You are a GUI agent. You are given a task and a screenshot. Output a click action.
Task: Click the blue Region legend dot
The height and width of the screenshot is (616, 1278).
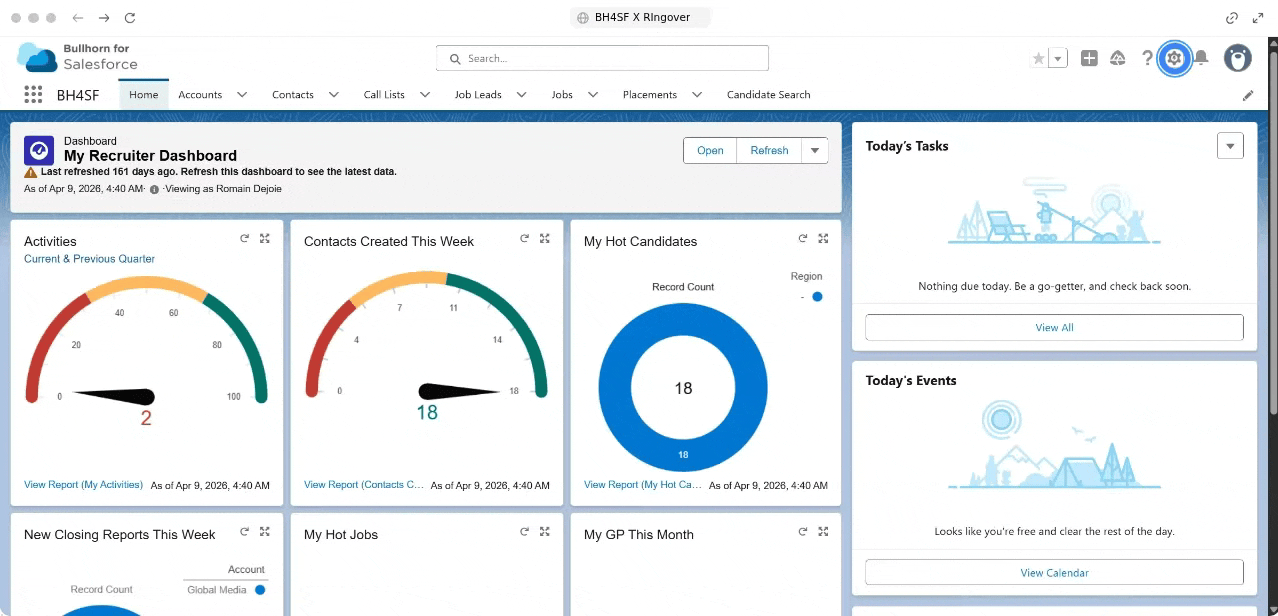pyautogui.click(x=817, y=297)
